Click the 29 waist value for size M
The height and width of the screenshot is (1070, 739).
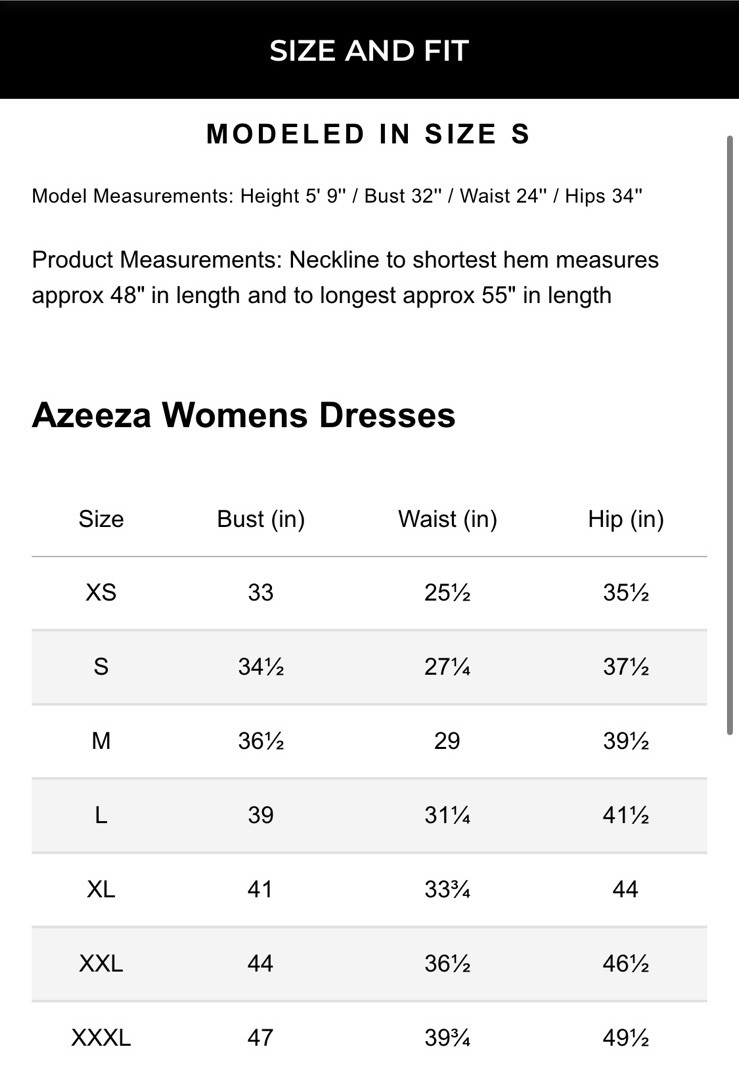click(x=447, y=741)
